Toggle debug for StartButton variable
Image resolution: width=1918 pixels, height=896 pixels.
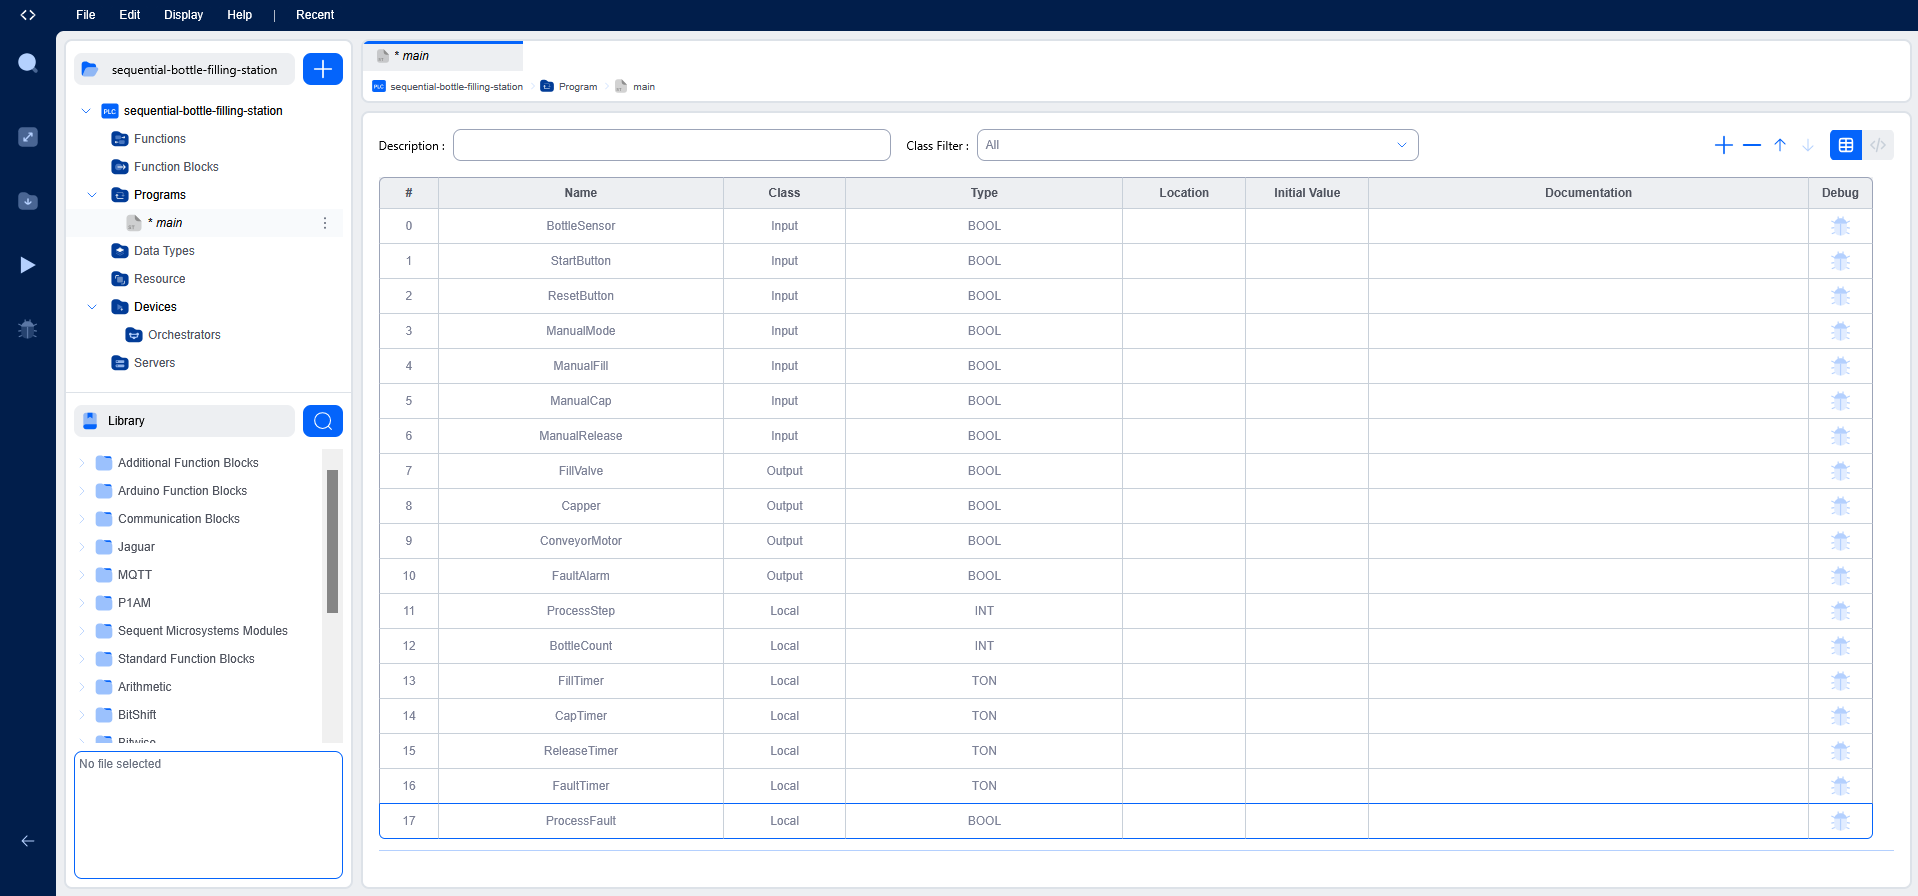1840,261
